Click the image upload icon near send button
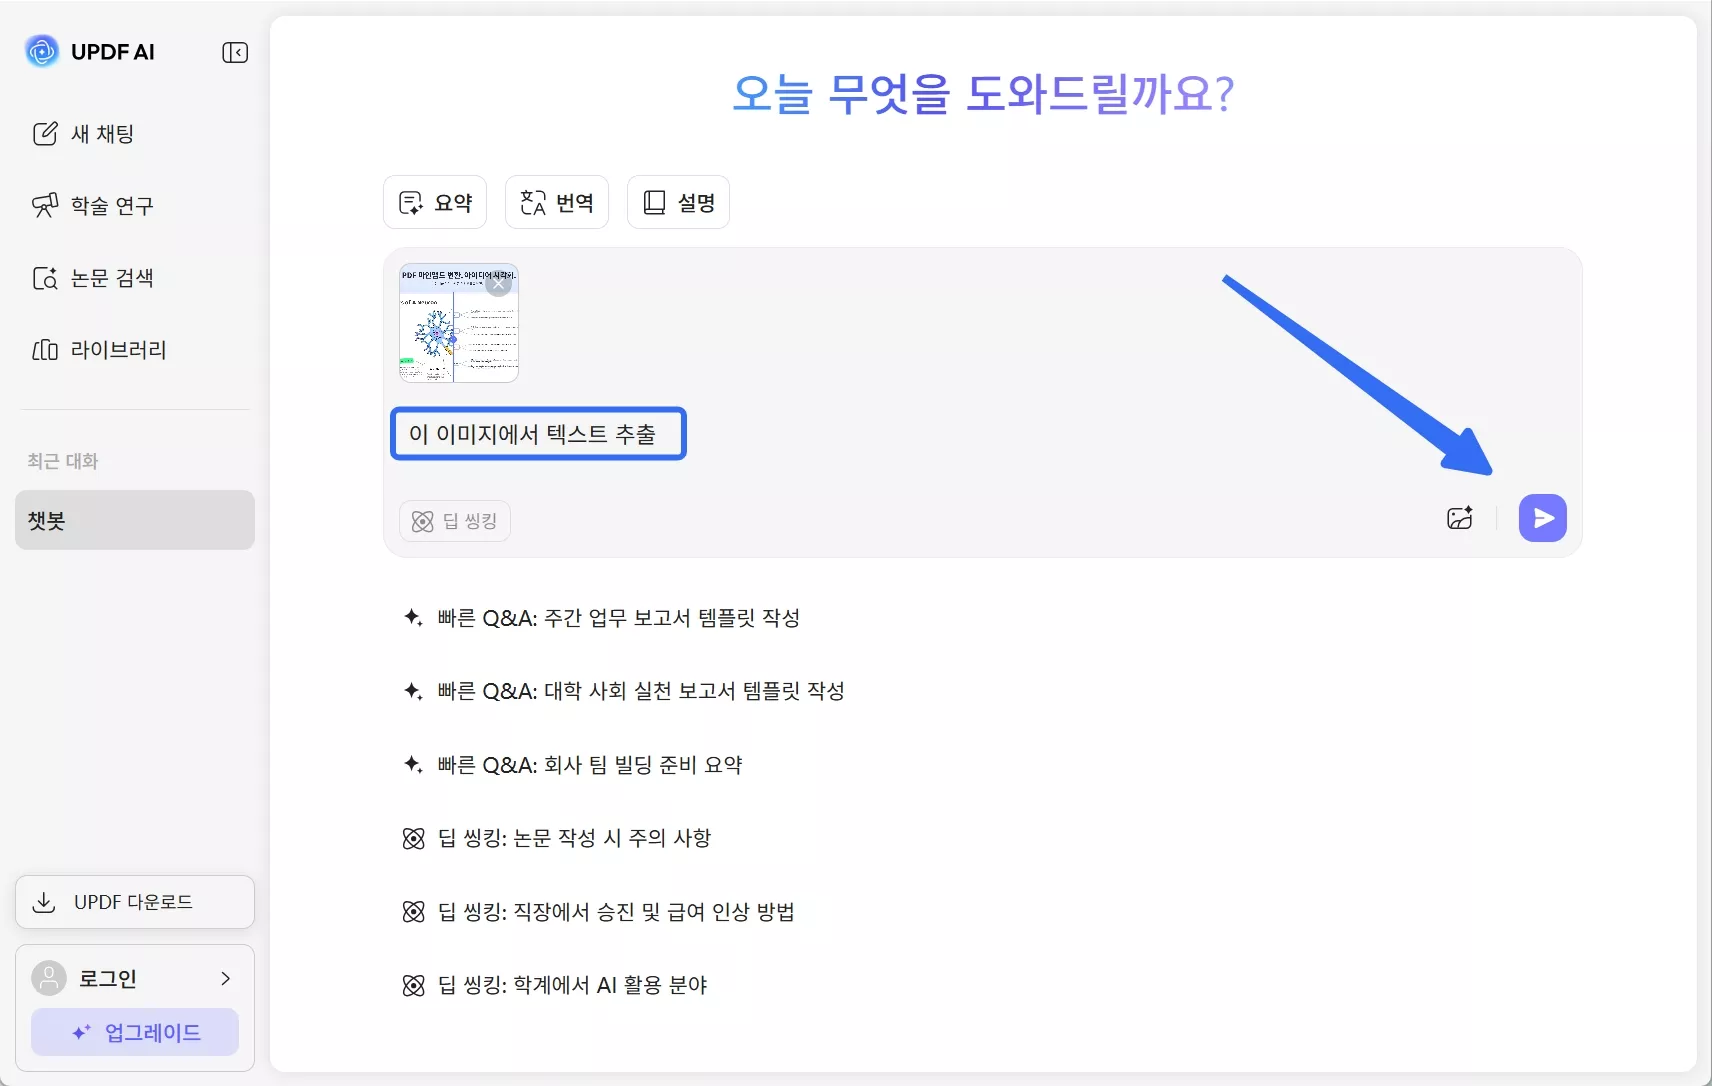This screenshot has height=1086, width=1712. 1459,518
